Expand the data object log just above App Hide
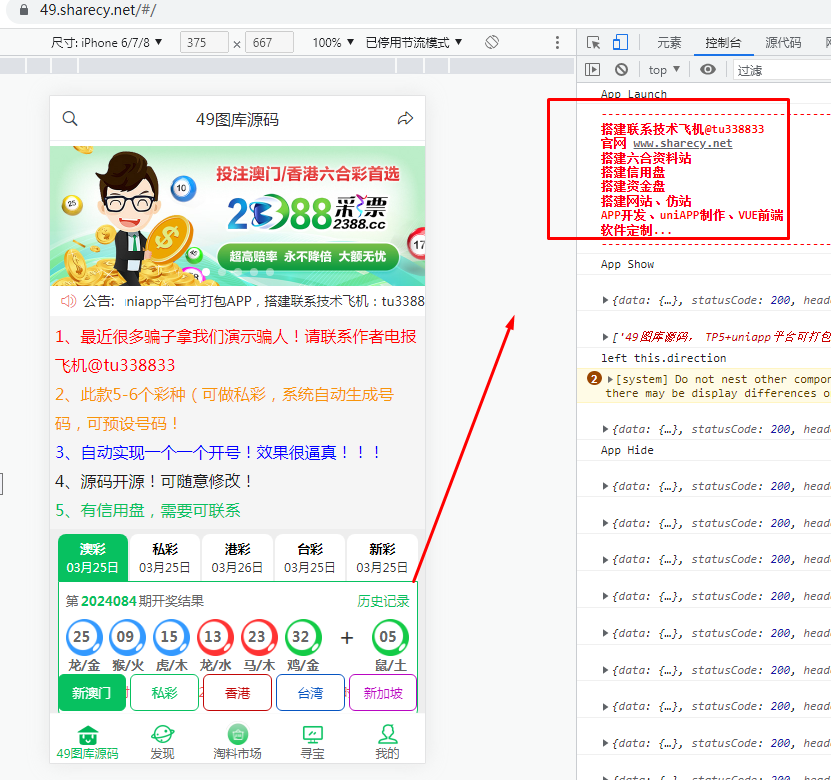The height and width of the screenshot is (780, 831). coord(605,429)
